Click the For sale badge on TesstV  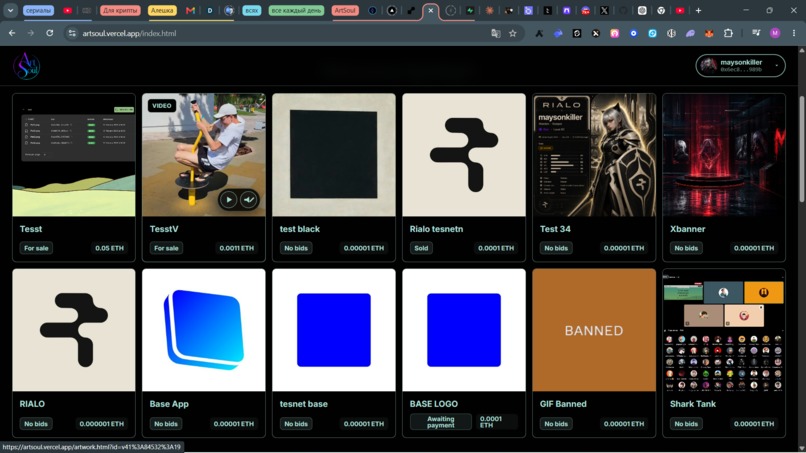pos(166,248)
